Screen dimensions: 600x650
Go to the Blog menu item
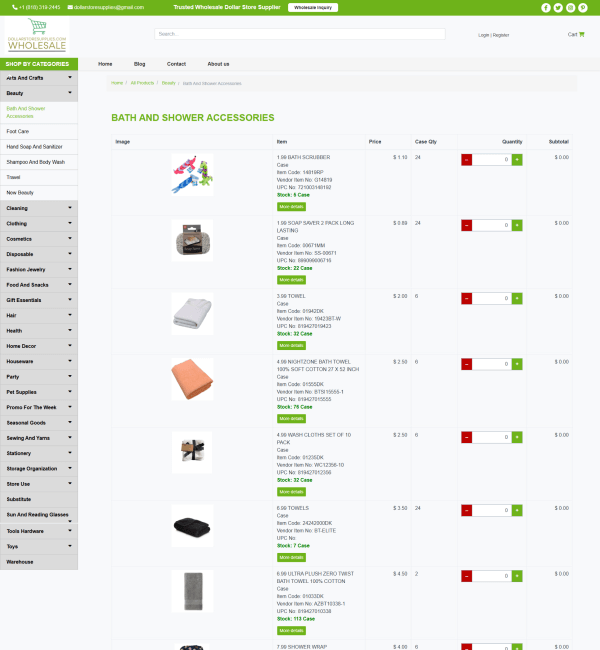pyautogui.click(x=139, y=64)
